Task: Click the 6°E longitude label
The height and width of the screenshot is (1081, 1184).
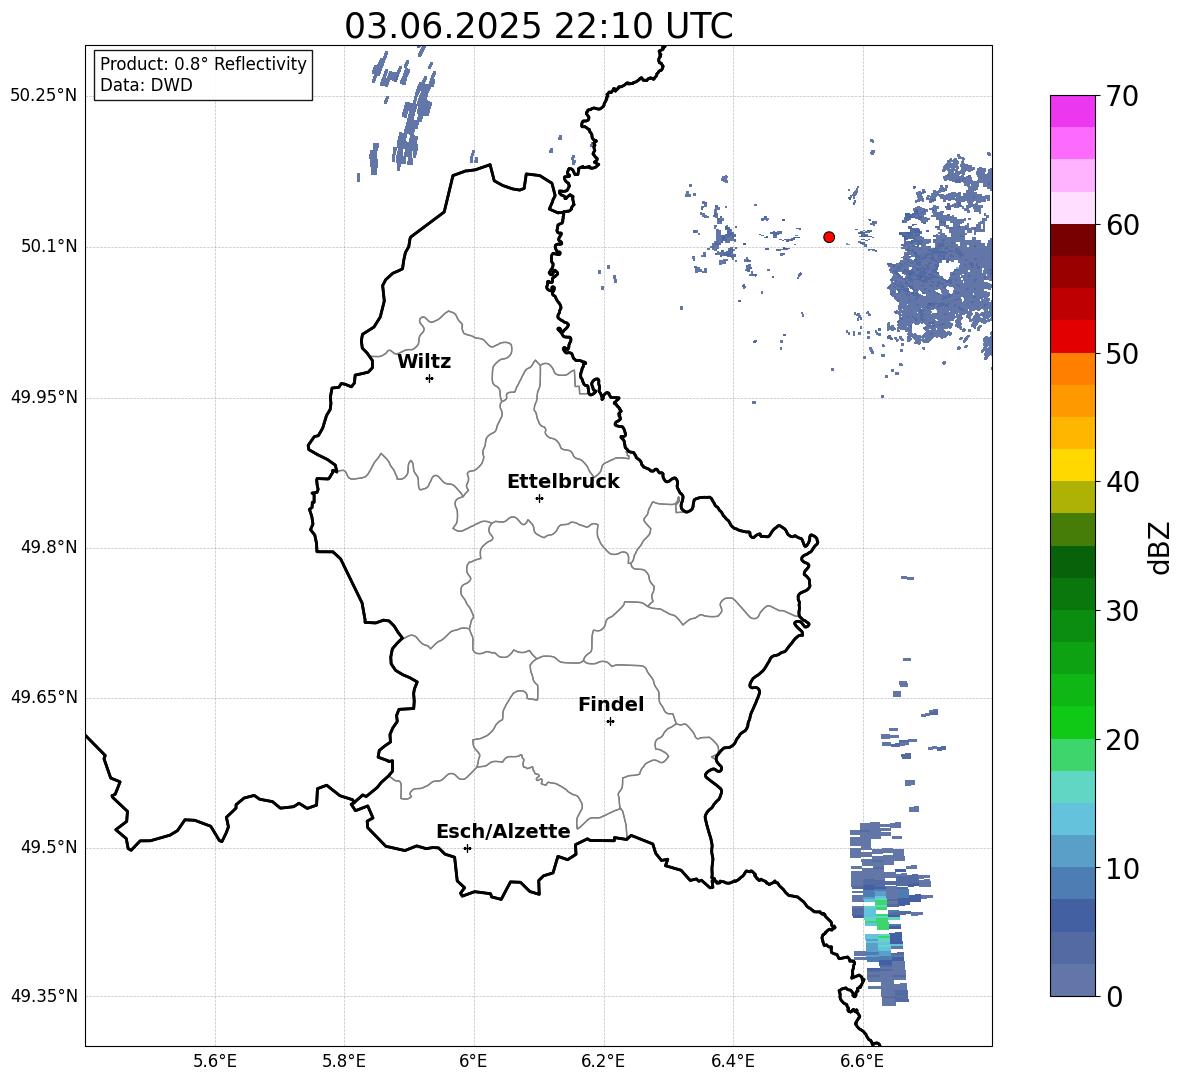Action: 473,1061
